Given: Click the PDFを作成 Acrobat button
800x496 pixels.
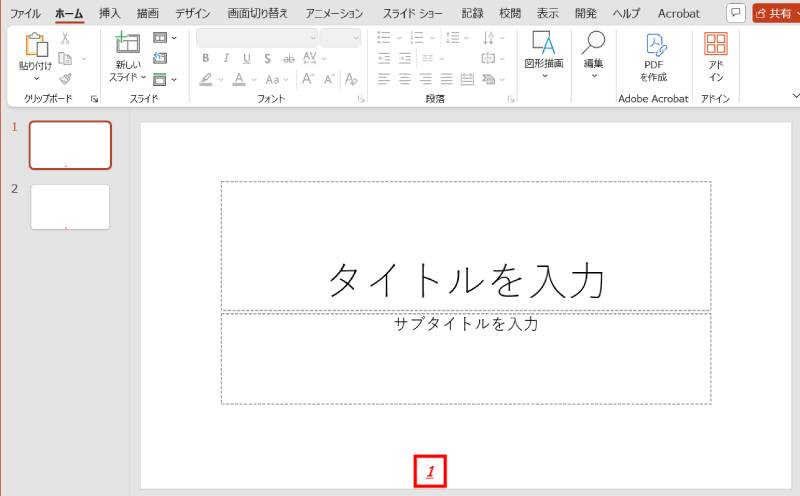Looking at the screenshot, I should pyautogui.click(x=654, y=57).
